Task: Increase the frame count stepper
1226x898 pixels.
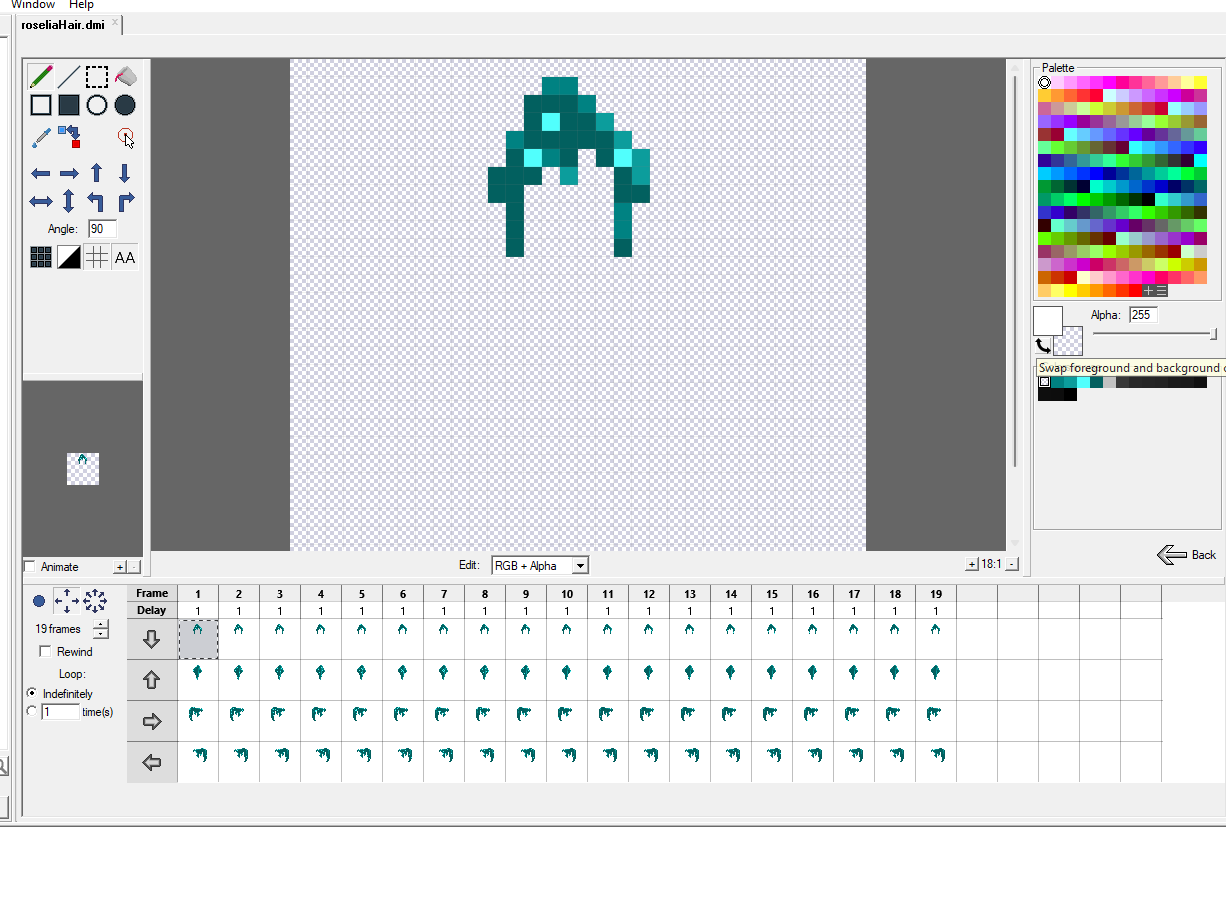Action: click(x=101, y=625)
